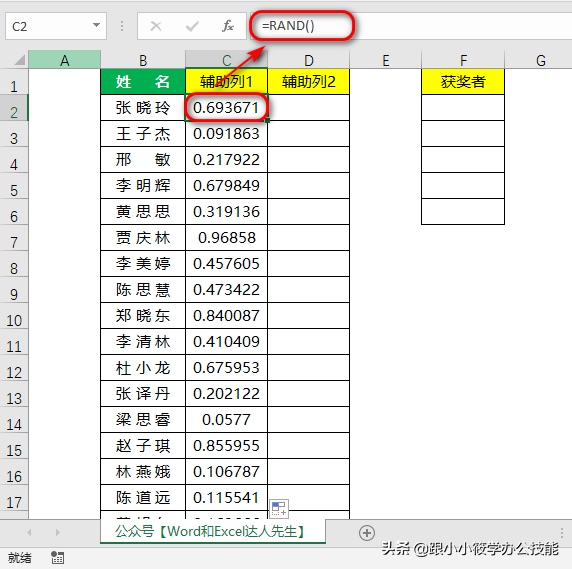572x569 pixels.
Task: Select cell with name 梁思睿
Action: [143, 420]
